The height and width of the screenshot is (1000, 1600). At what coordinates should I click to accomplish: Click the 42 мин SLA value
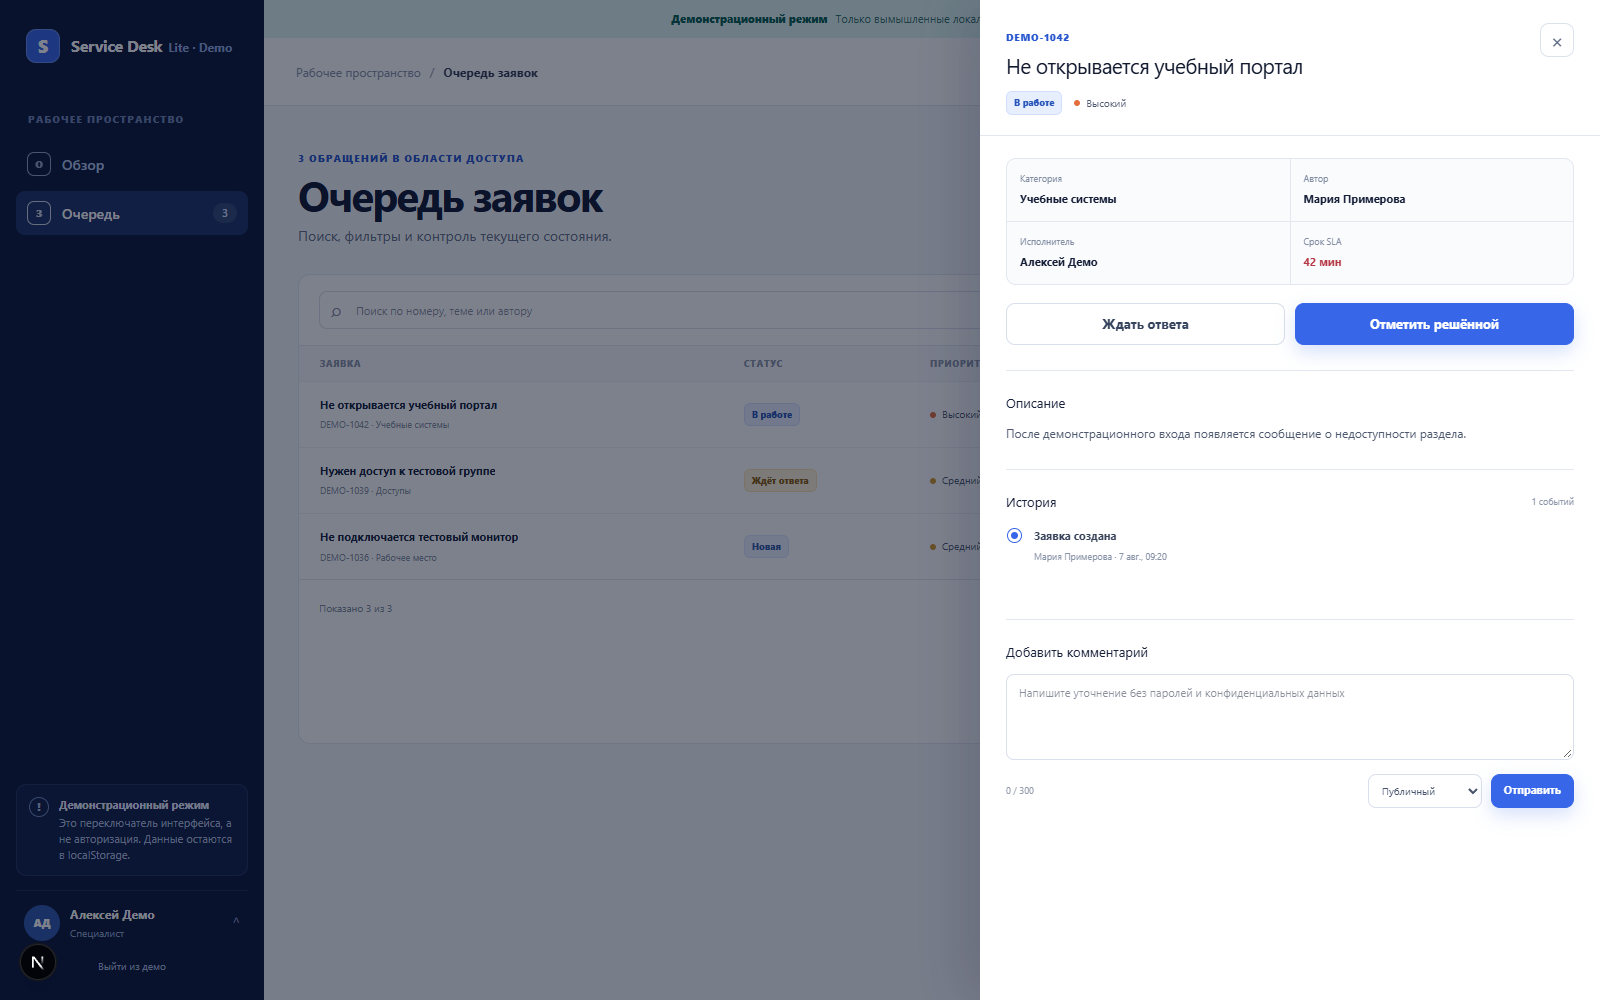pos(1322,262)
